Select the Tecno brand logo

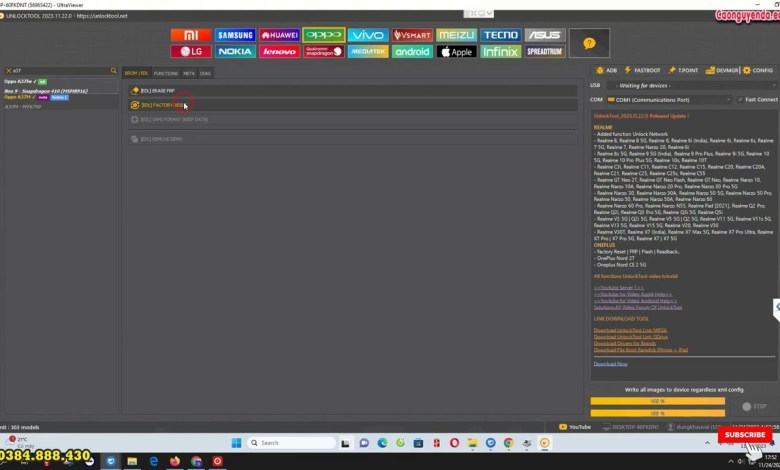tap(501, 35)
